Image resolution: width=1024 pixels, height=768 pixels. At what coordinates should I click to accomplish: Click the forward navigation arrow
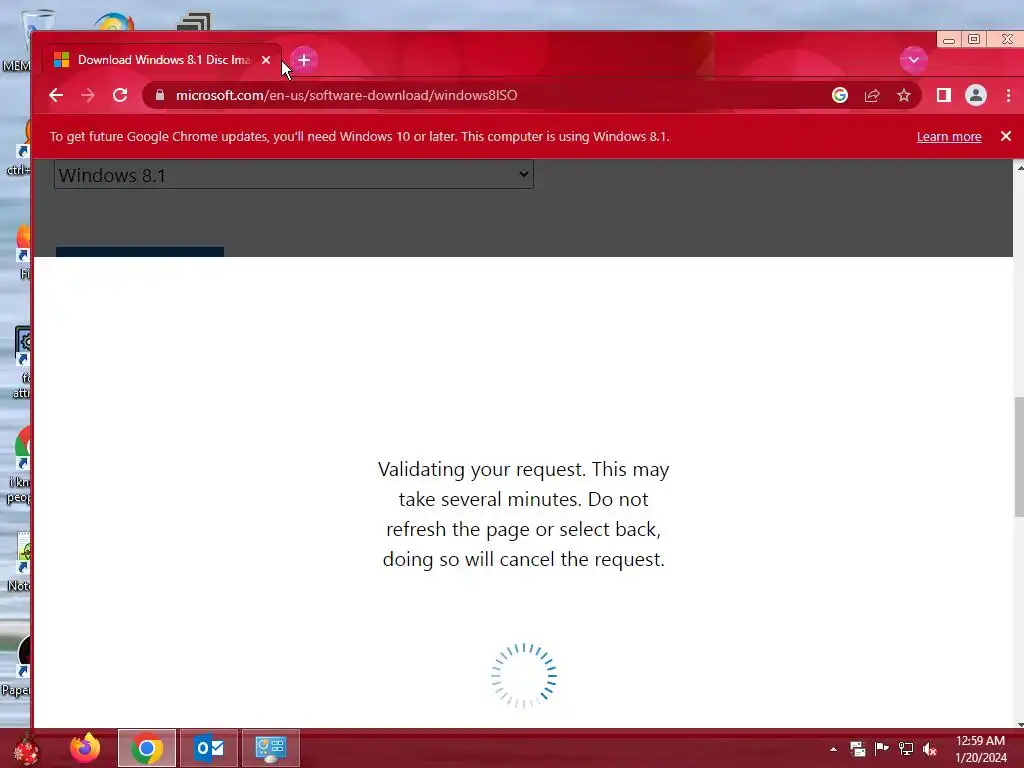pos(88,95)
